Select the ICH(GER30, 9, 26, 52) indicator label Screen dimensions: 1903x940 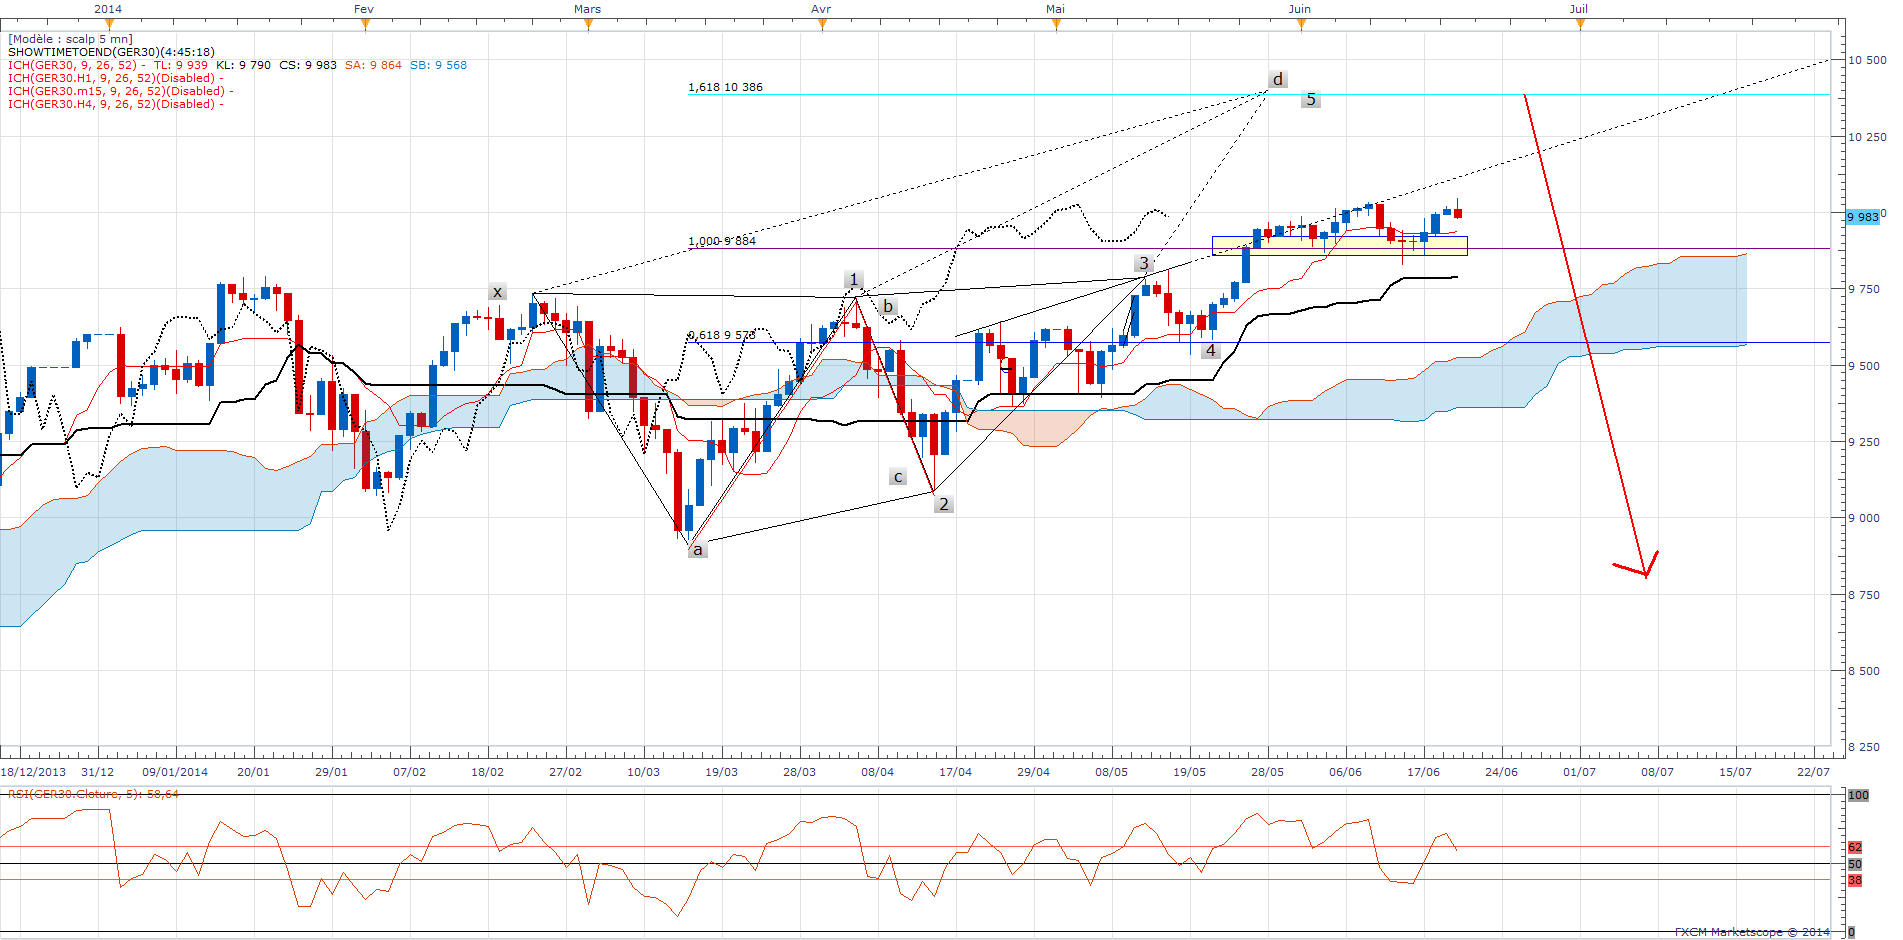point(72,65)
